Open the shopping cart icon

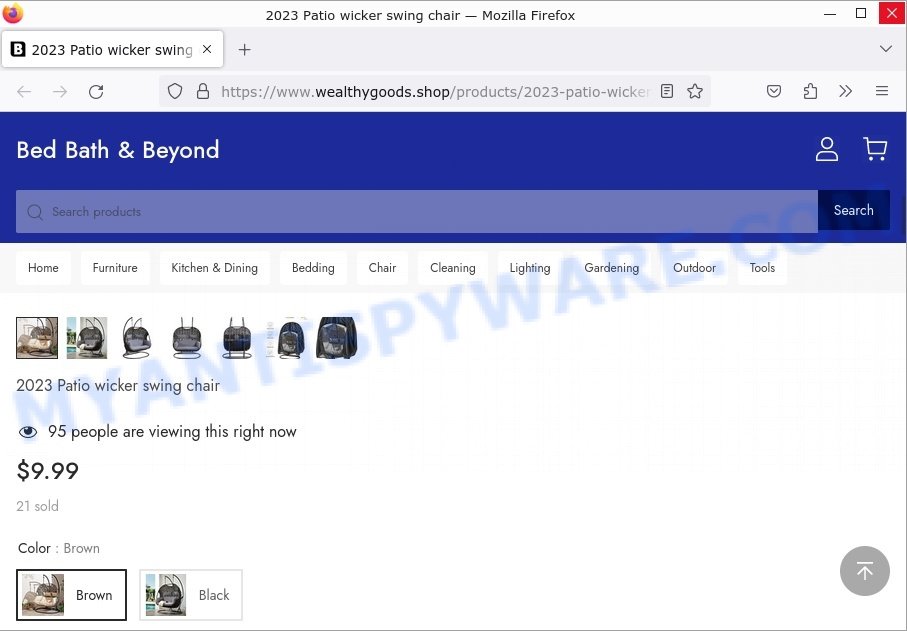tap(875, 149)
